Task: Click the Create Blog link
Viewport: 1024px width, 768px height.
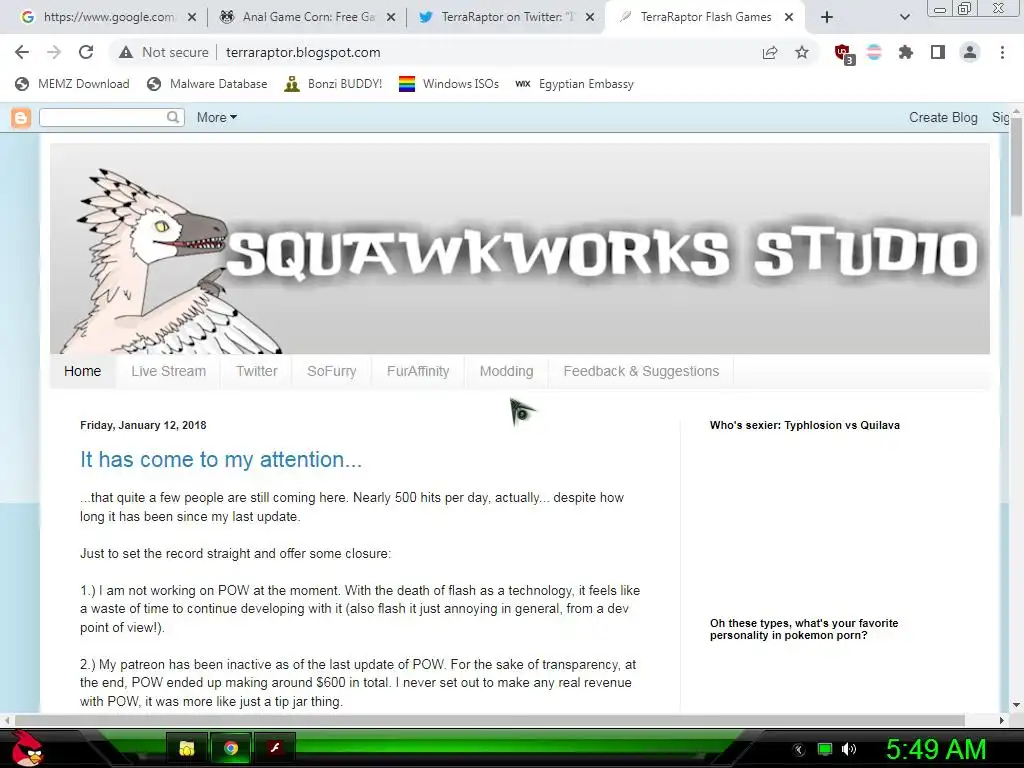Action: (943, 118)
